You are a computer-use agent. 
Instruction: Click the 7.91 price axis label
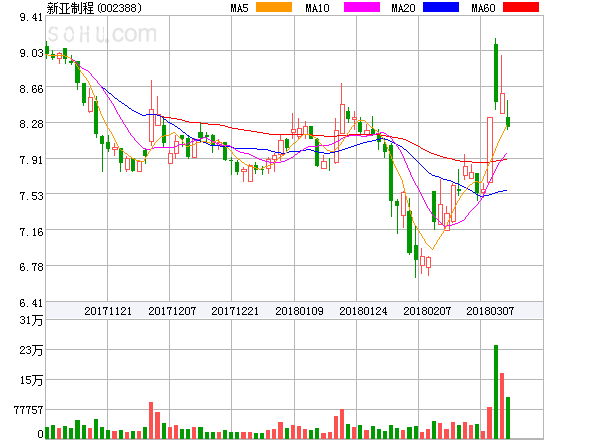coord(31,160)
